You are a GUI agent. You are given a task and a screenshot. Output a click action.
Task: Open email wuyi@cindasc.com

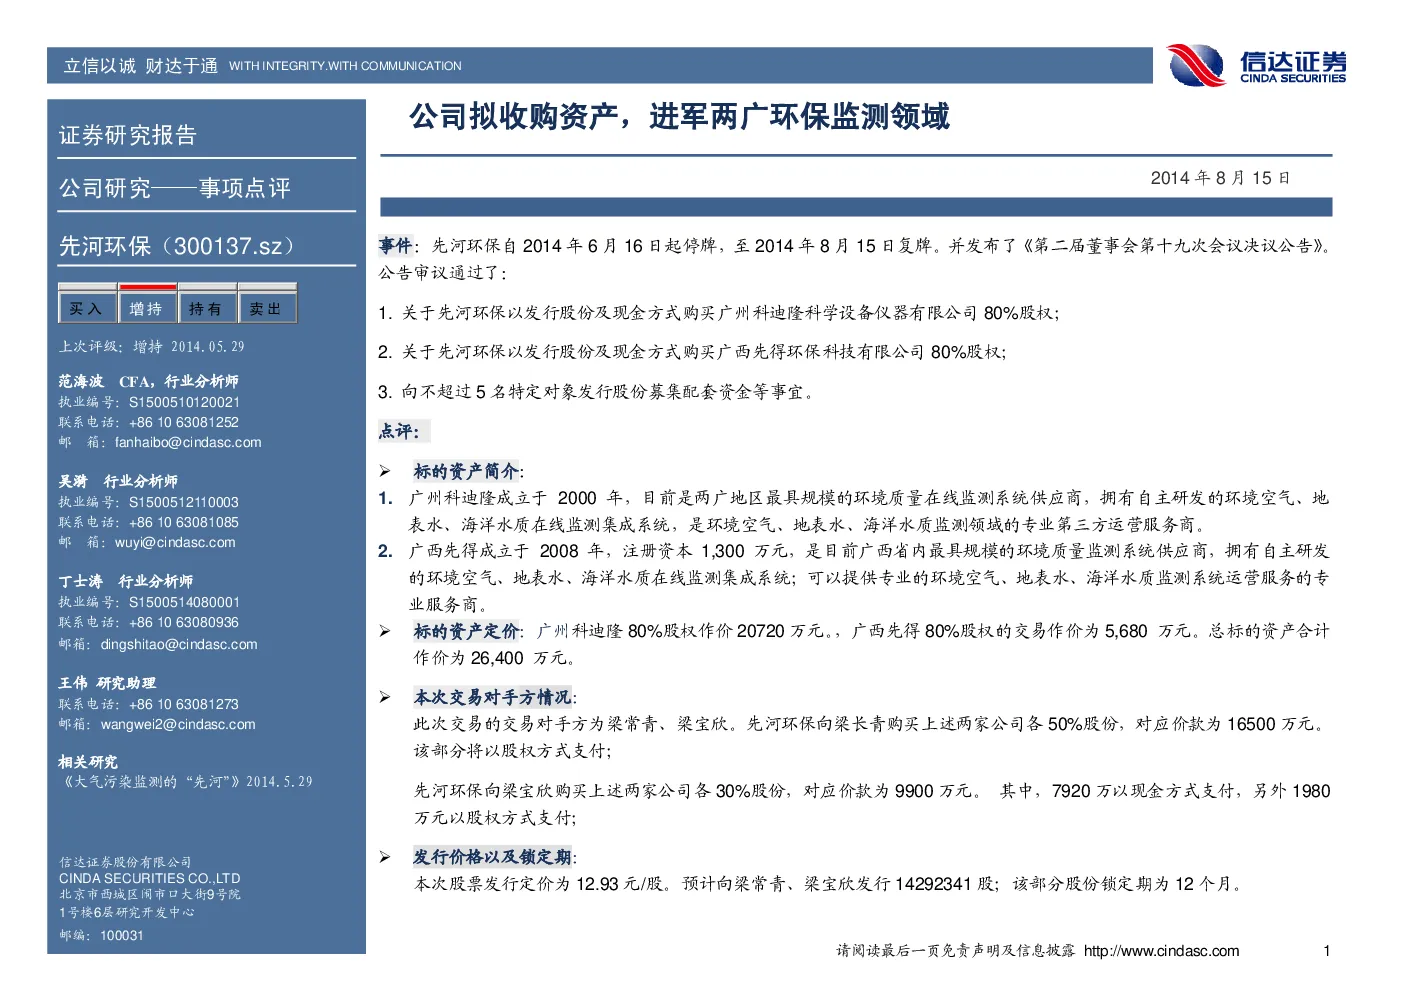pyautogui.click(x=175, y=542)
